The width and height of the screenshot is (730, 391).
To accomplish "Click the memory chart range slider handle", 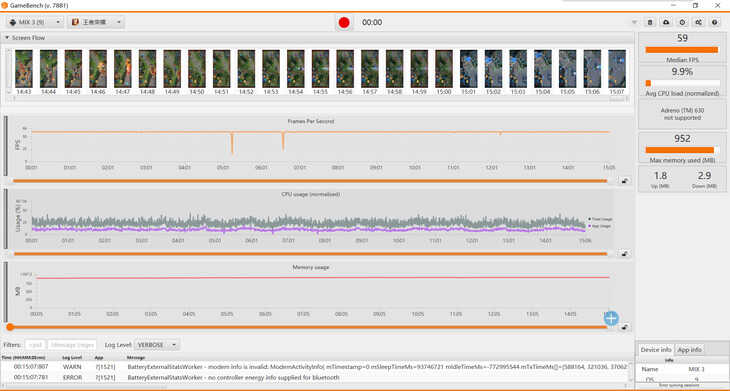I will point(10,327).
